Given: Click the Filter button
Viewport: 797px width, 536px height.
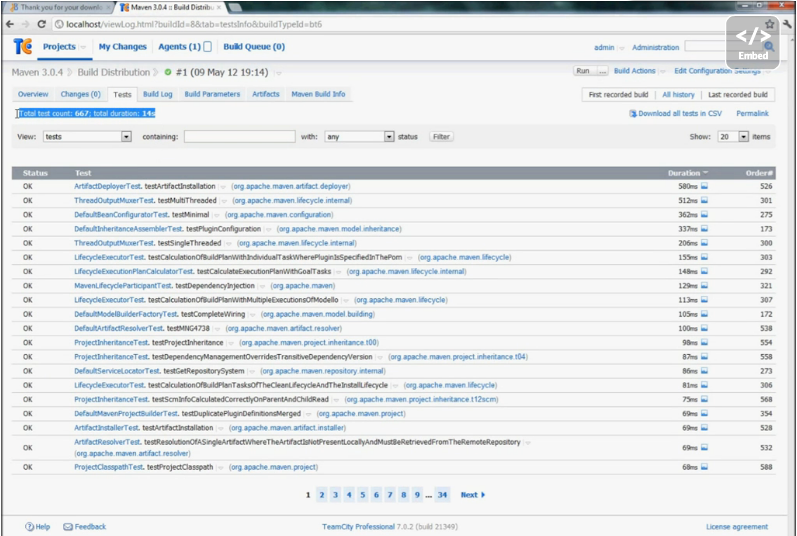Looking at the screenshot, I should pos(441,137).
